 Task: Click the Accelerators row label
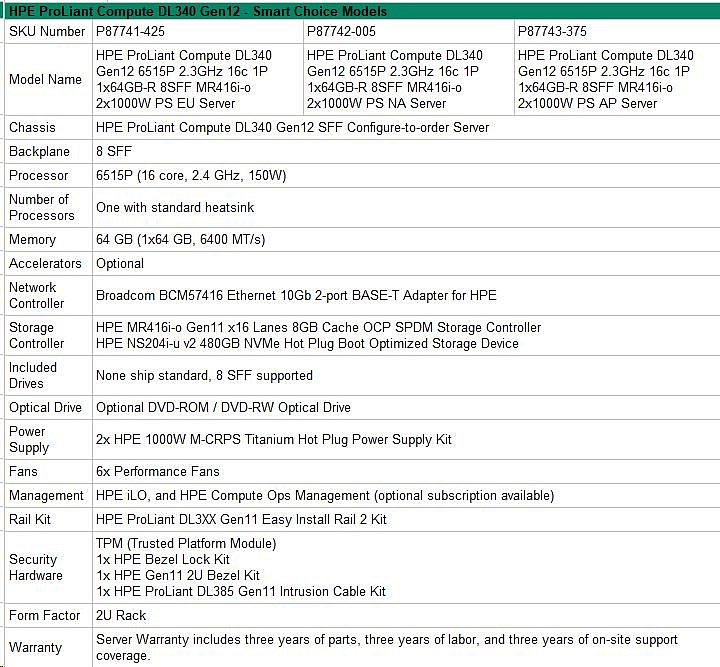pos(45,263)
